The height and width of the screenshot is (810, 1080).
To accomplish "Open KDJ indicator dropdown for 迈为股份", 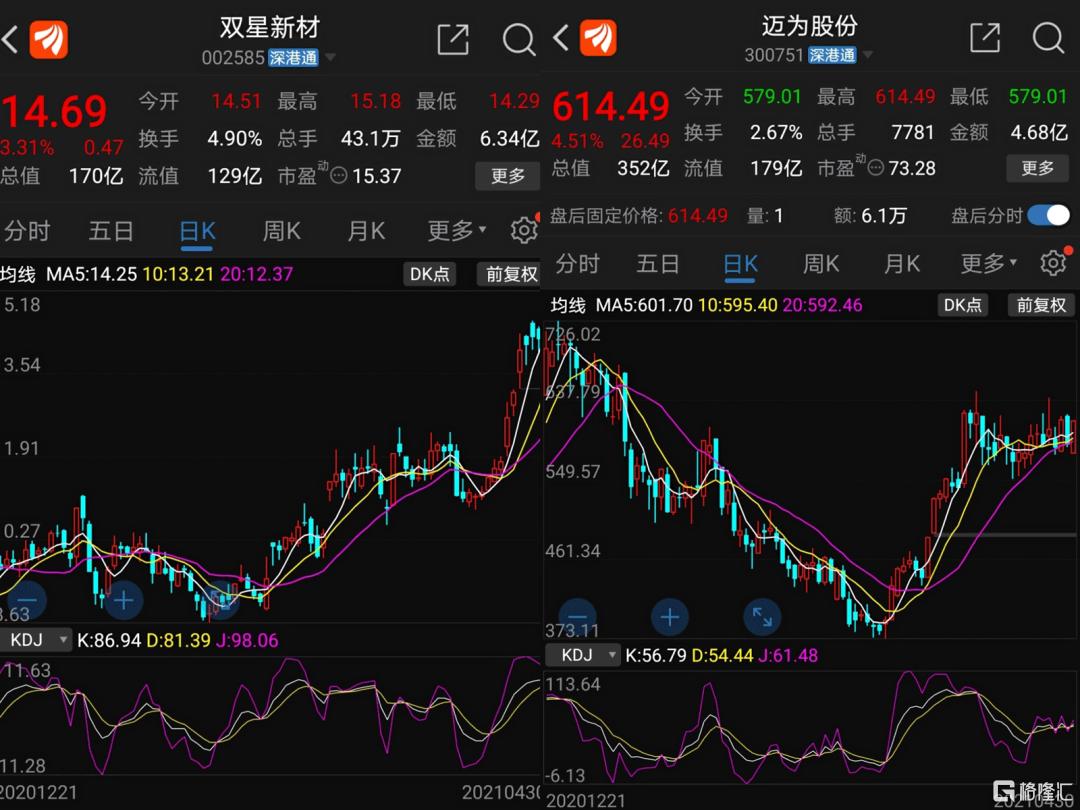I will (583, 654).
